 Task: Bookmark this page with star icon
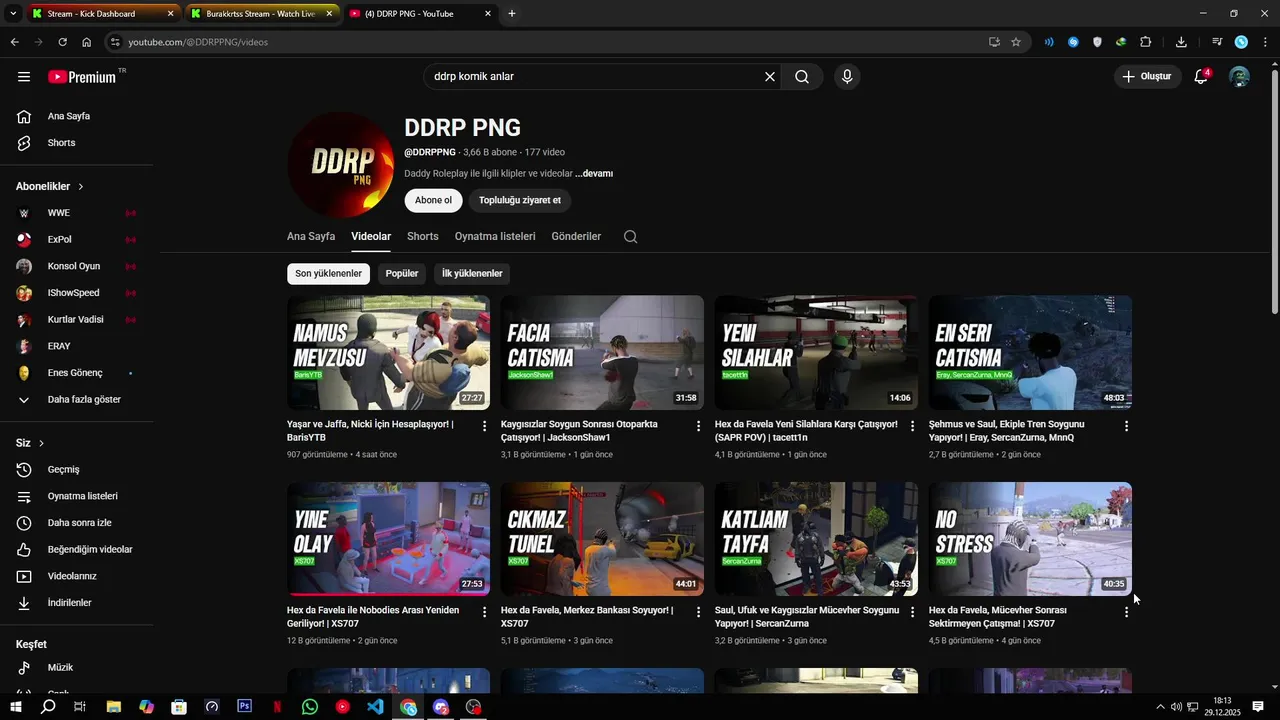1016,42
